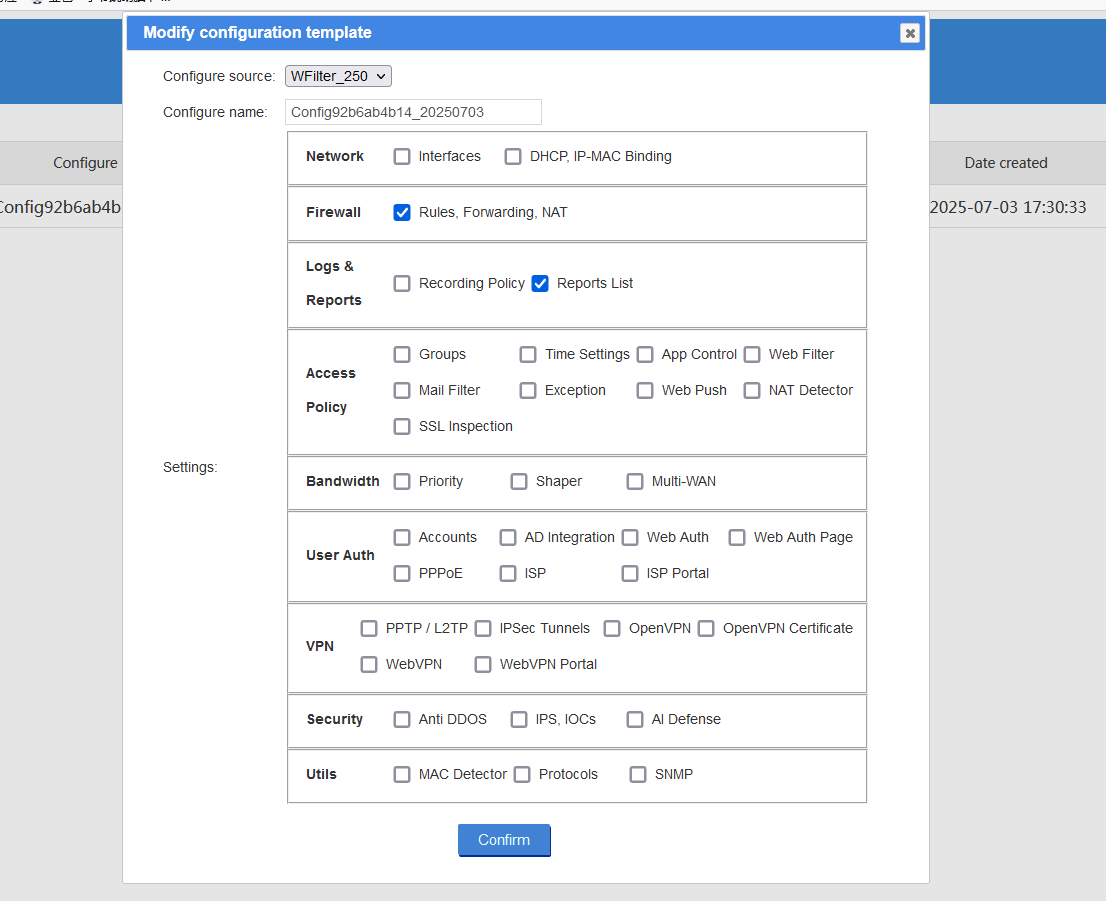Tick the Exception checkbox
Image resolution: width=1106 pixels, height=901 pixels.
(x=528, y=390)
